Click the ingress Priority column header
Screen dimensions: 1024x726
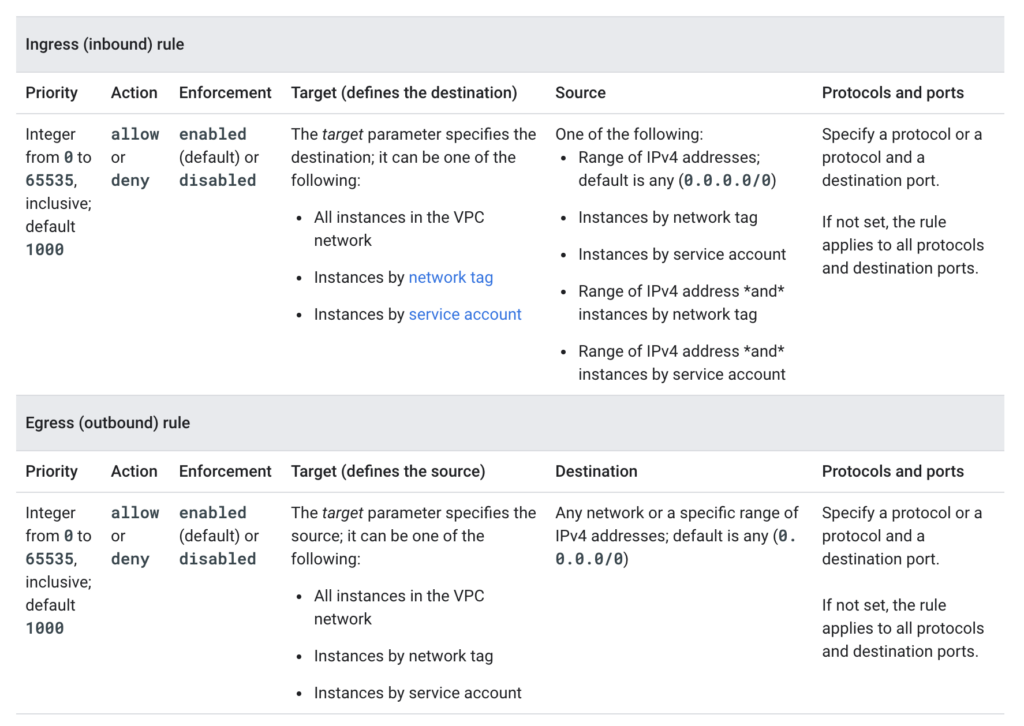click(x=51, y=93)
